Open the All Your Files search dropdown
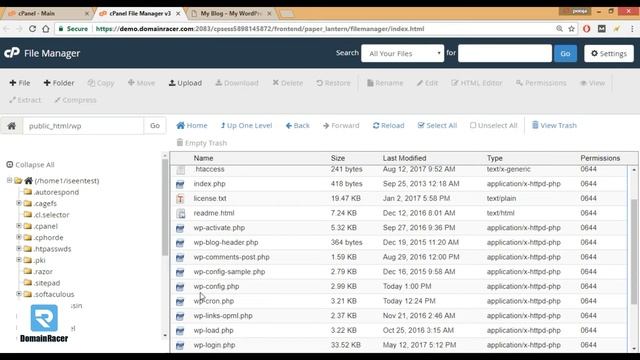Screen dimensions: 640x360 (x=402, y=53)
